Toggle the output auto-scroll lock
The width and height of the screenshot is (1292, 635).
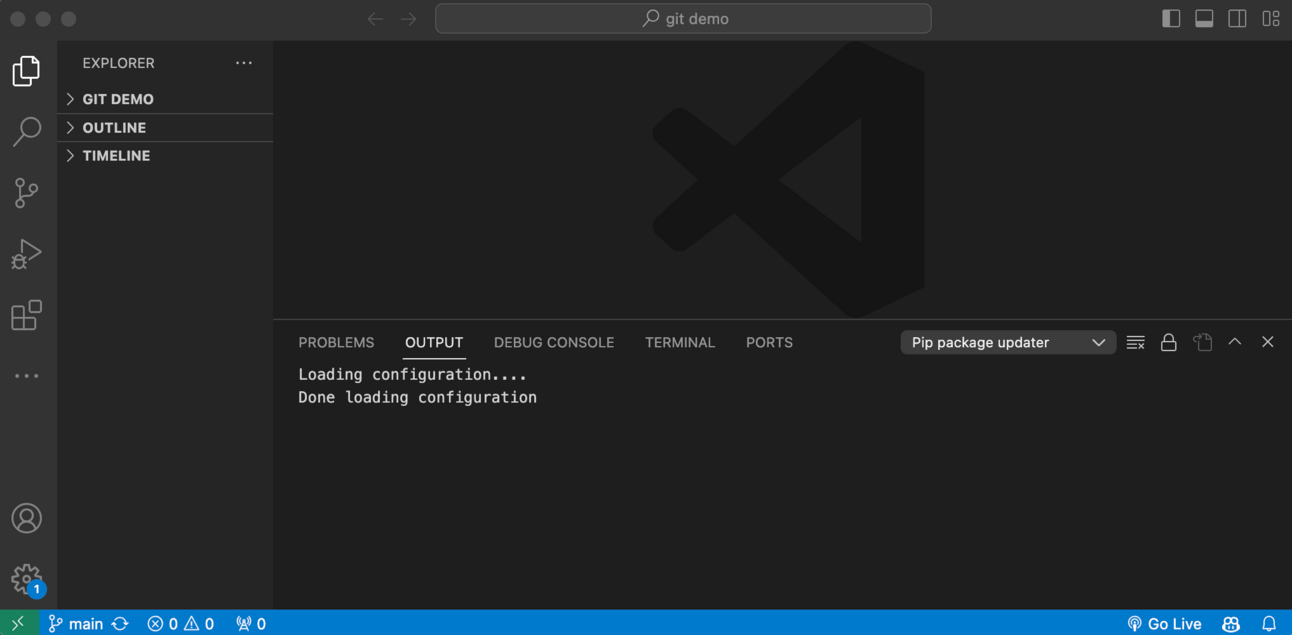click(x=1169, y=342)
